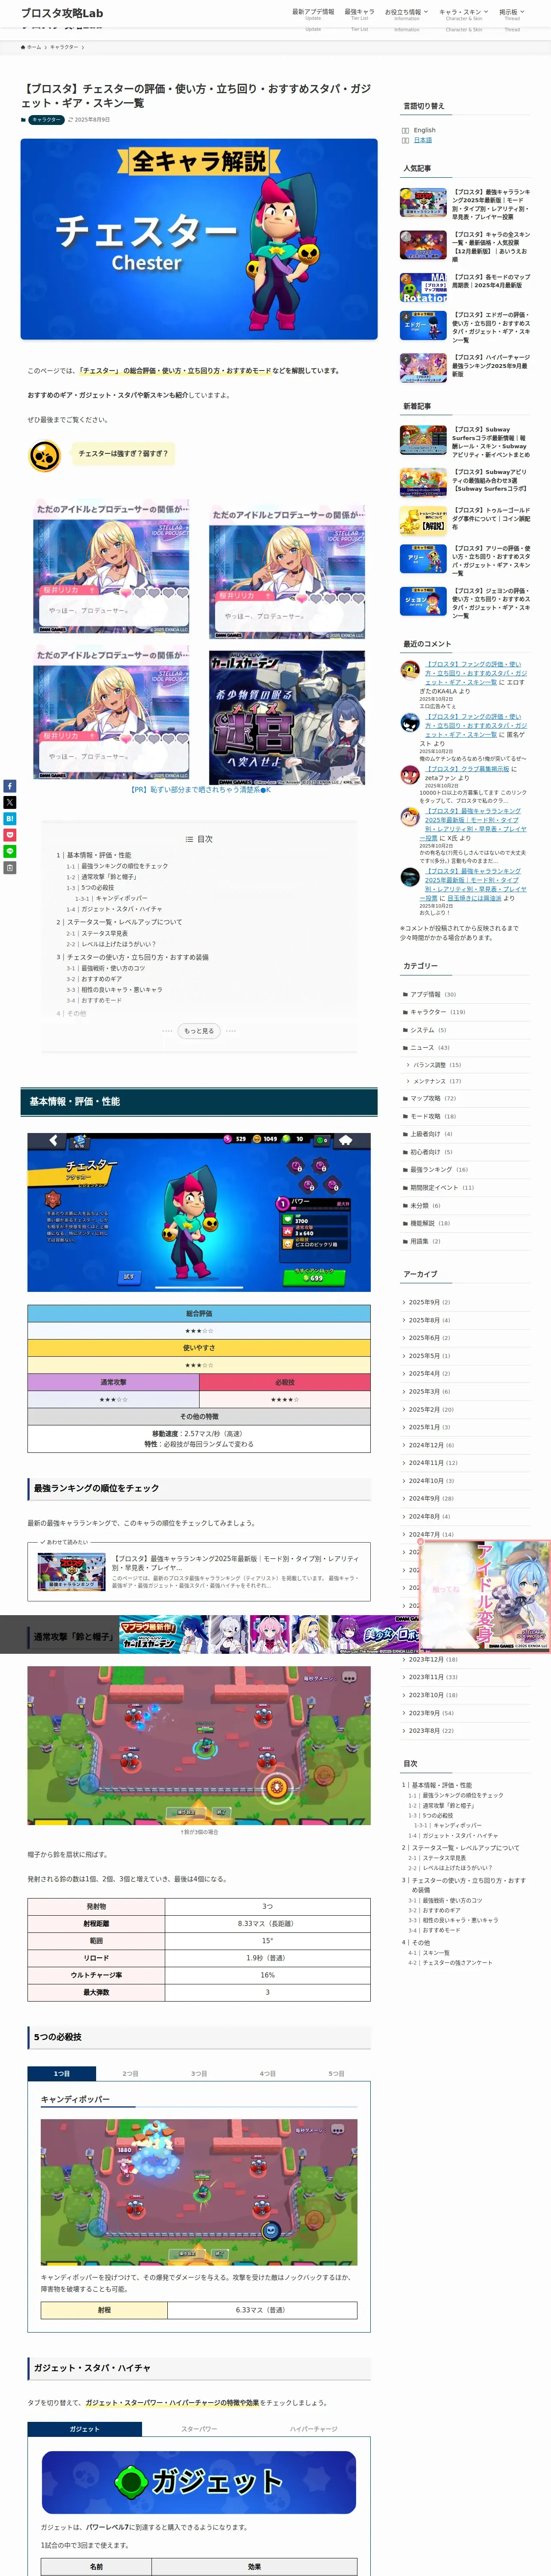Share via the green LINE icon
Viewport: 551px width, 2576px height.
tap(10, 851)
